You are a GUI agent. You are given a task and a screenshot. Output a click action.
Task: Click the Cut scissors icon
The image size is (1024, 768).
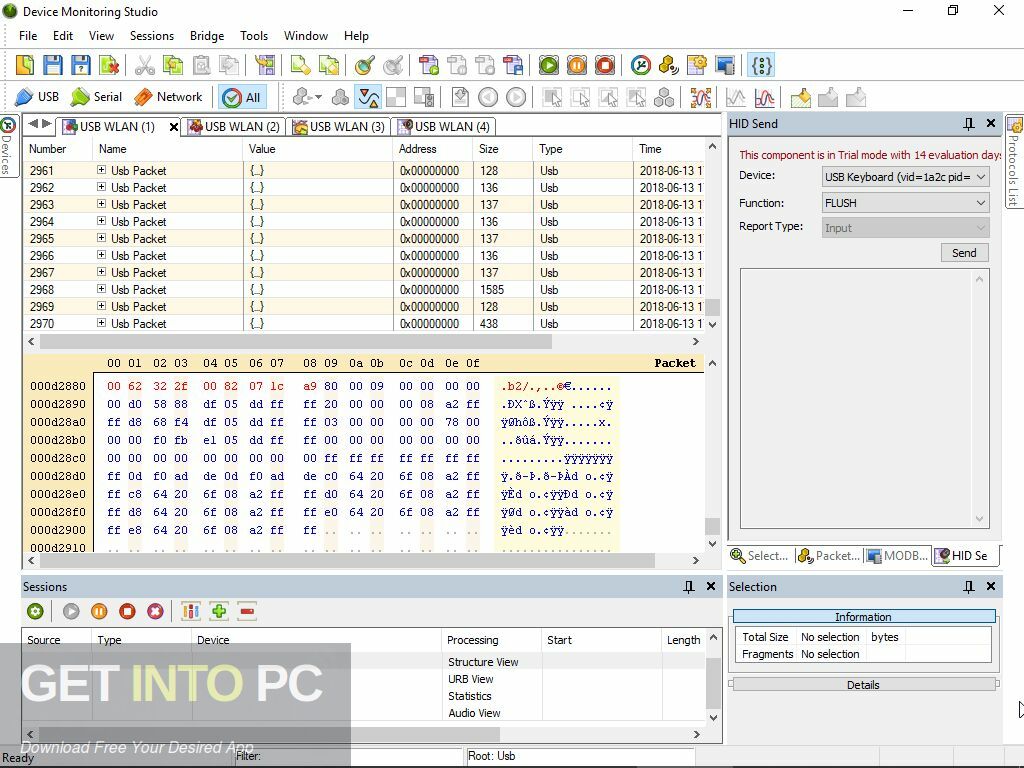click(x=144, y=65)
